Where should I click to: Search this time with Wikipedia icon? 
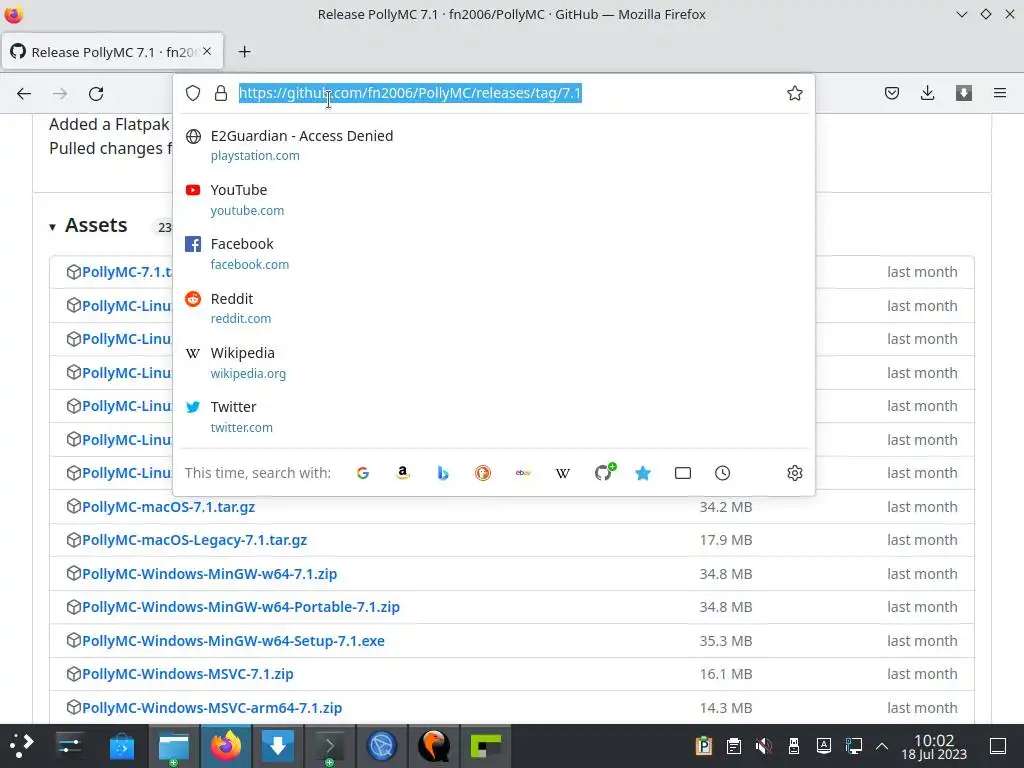click(562, 473)
